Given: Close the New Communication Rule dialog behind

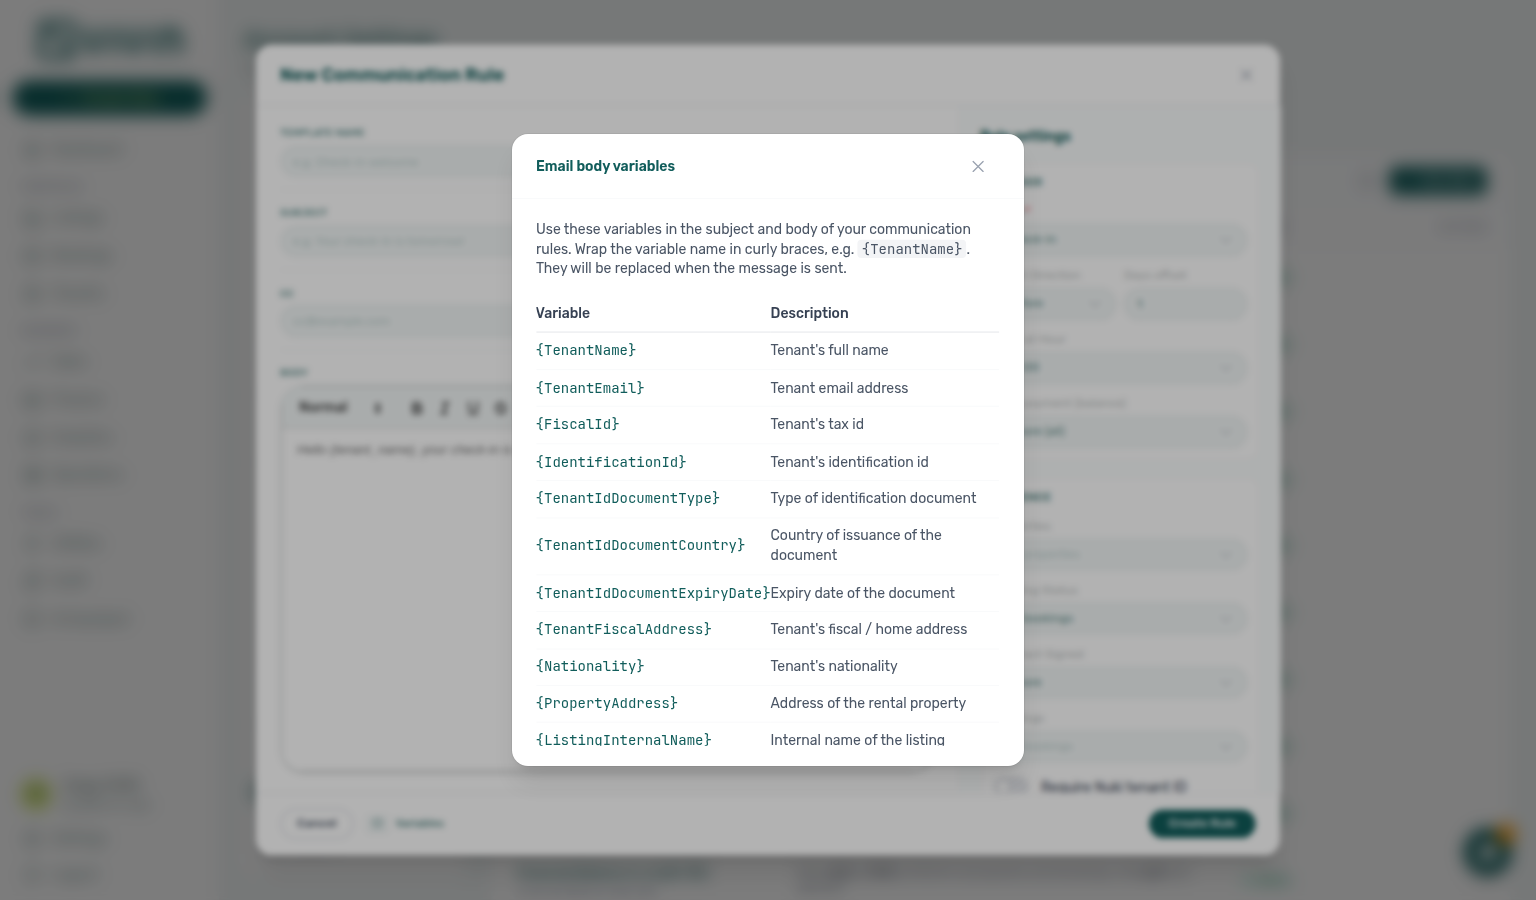Looking at the screenshot, I should click(1246, 75).
